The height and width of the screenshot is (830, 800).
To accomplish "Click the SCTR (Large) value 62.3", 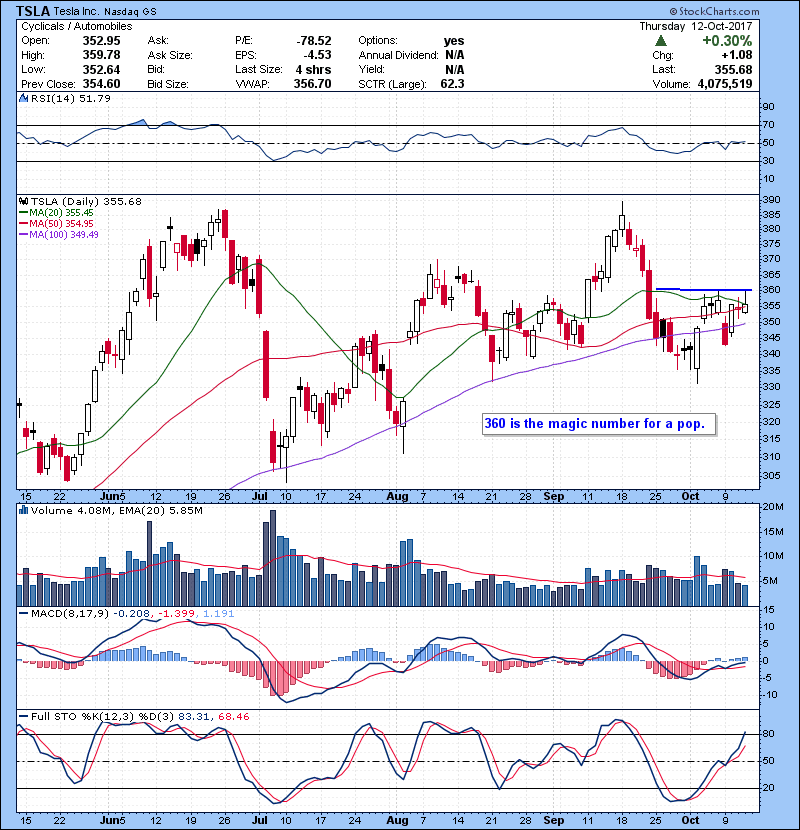I will point(452,84).
